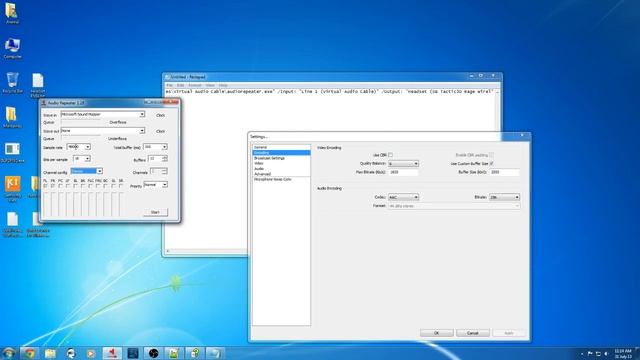640x360 pixels.
Task: Tick the SL channel checkbox in Audio Repeater
Action: coord(113,186)
